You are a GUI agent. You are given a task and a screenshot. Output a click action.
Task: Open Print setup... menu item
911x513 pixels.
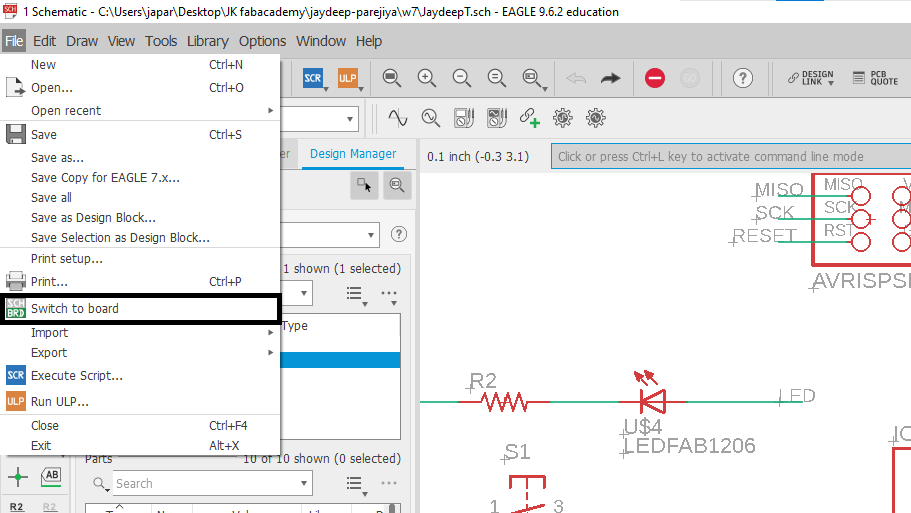[140, 259]
